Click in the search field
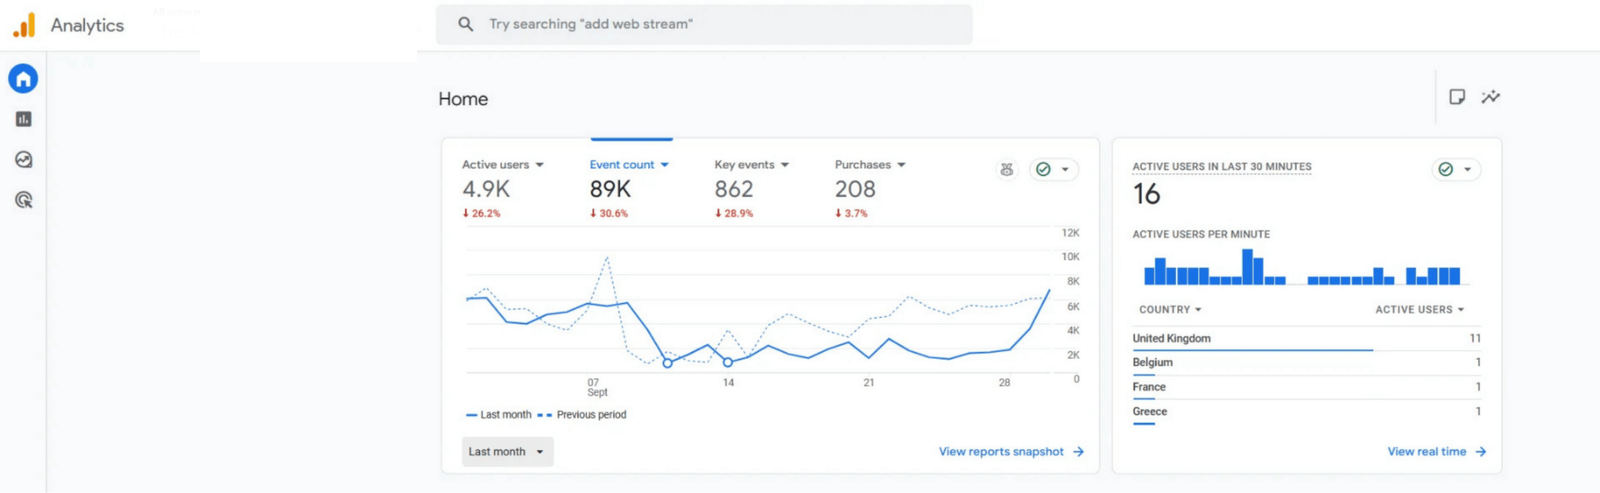Image resolution: width=1600 pixels, height=493 pixels. coord(704,24)
